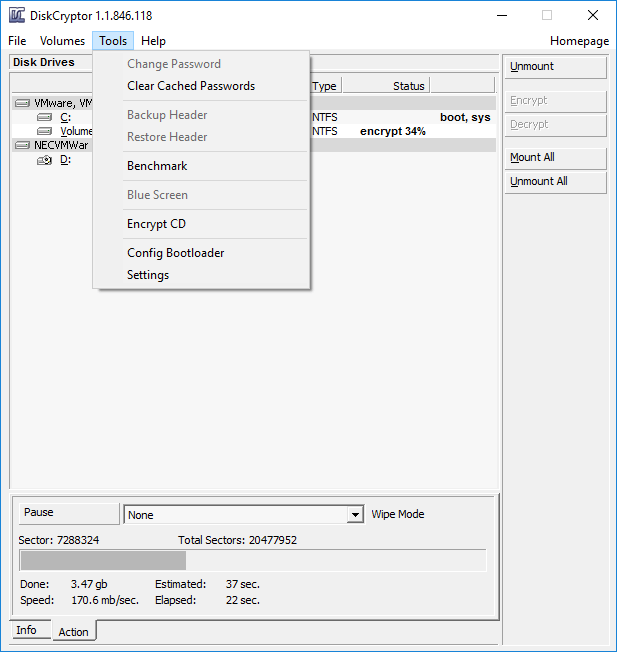The width and height of the screenshot is (617, 652).
Task: Click the Status column header
Action: tap(386, 86)
